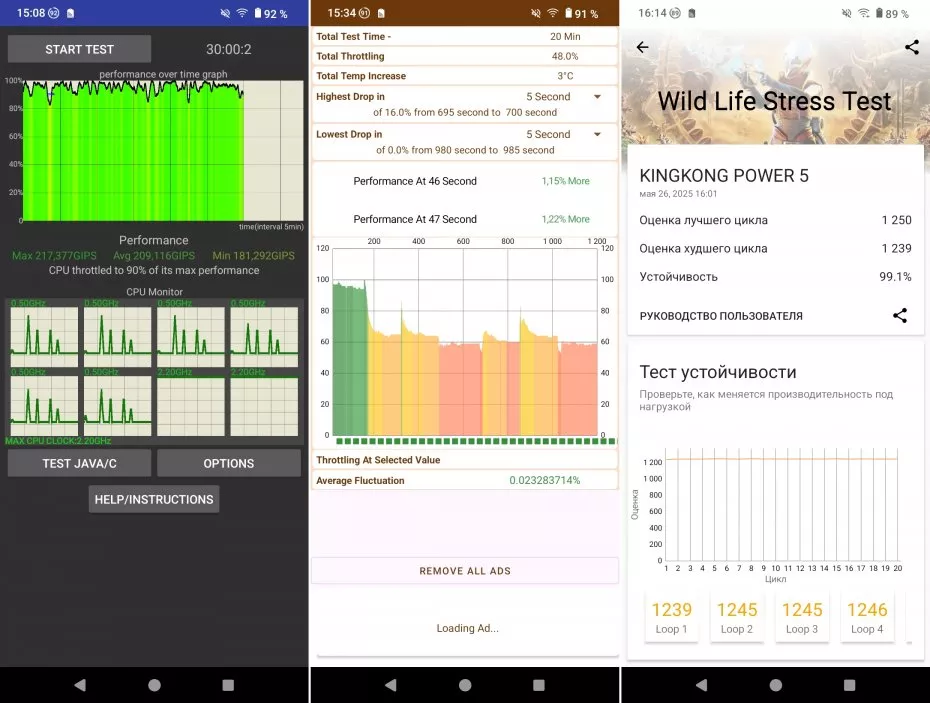
Task: Tap the TEST JAVA/C button
Action: (79, 463)
